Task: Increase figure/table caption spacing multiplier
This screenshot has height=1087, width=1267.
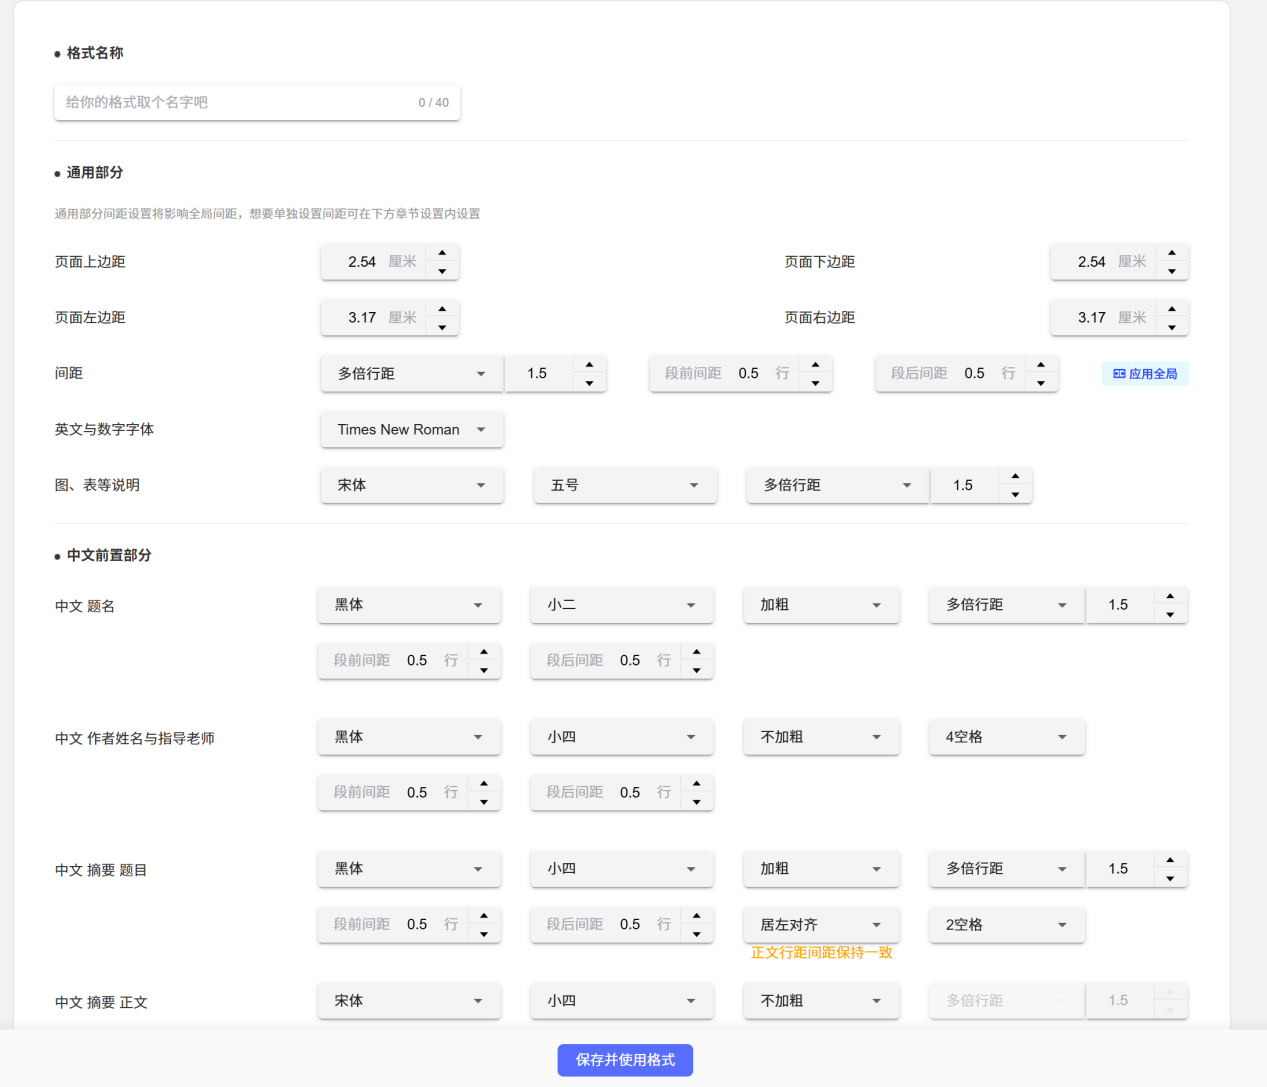Action: (1015, 477)
